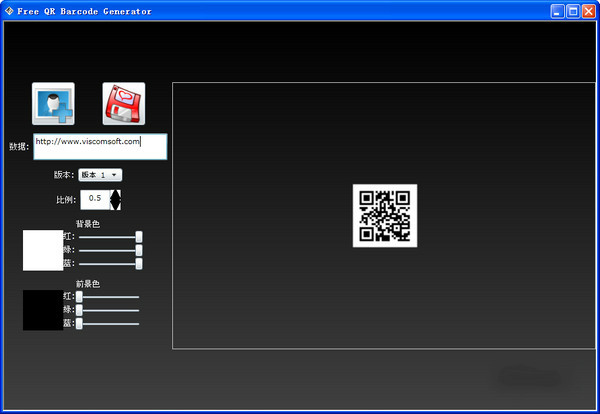Open the 版本 1 version dropdown

click(100, 175)
